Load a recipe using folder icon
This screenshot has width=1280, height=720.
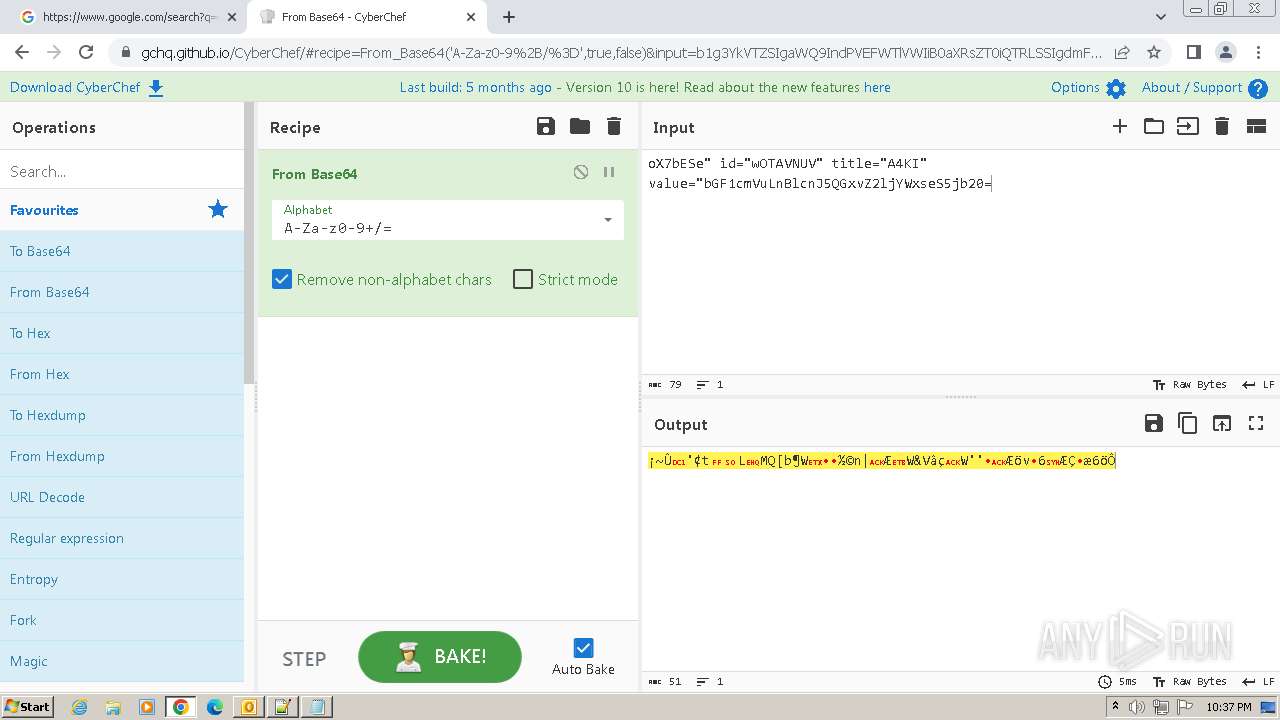tap(580, 126)
